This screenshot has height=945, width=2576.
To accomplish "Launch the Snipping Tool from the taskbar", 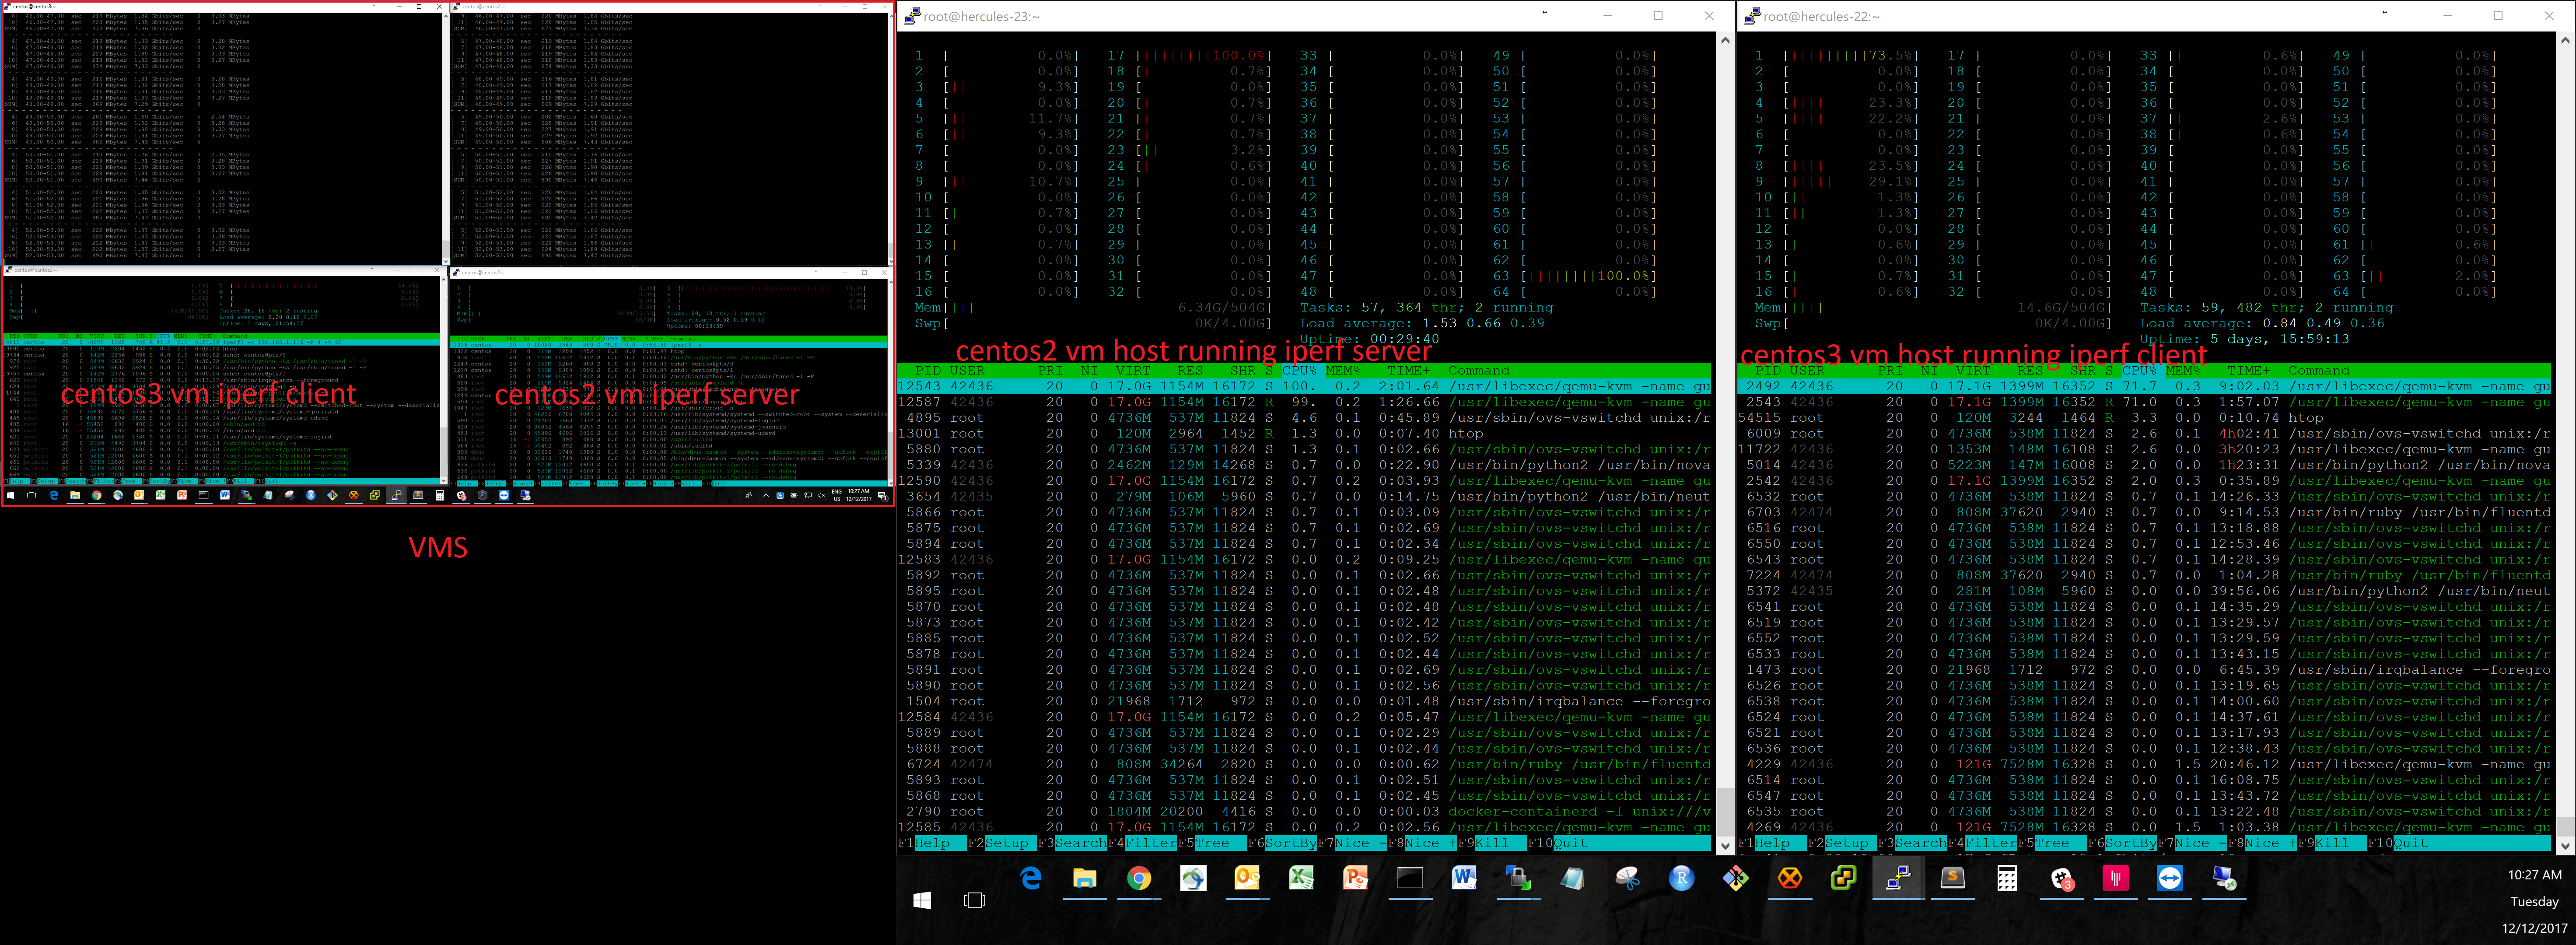I will pyautogui.click(x=1627, y=879).
